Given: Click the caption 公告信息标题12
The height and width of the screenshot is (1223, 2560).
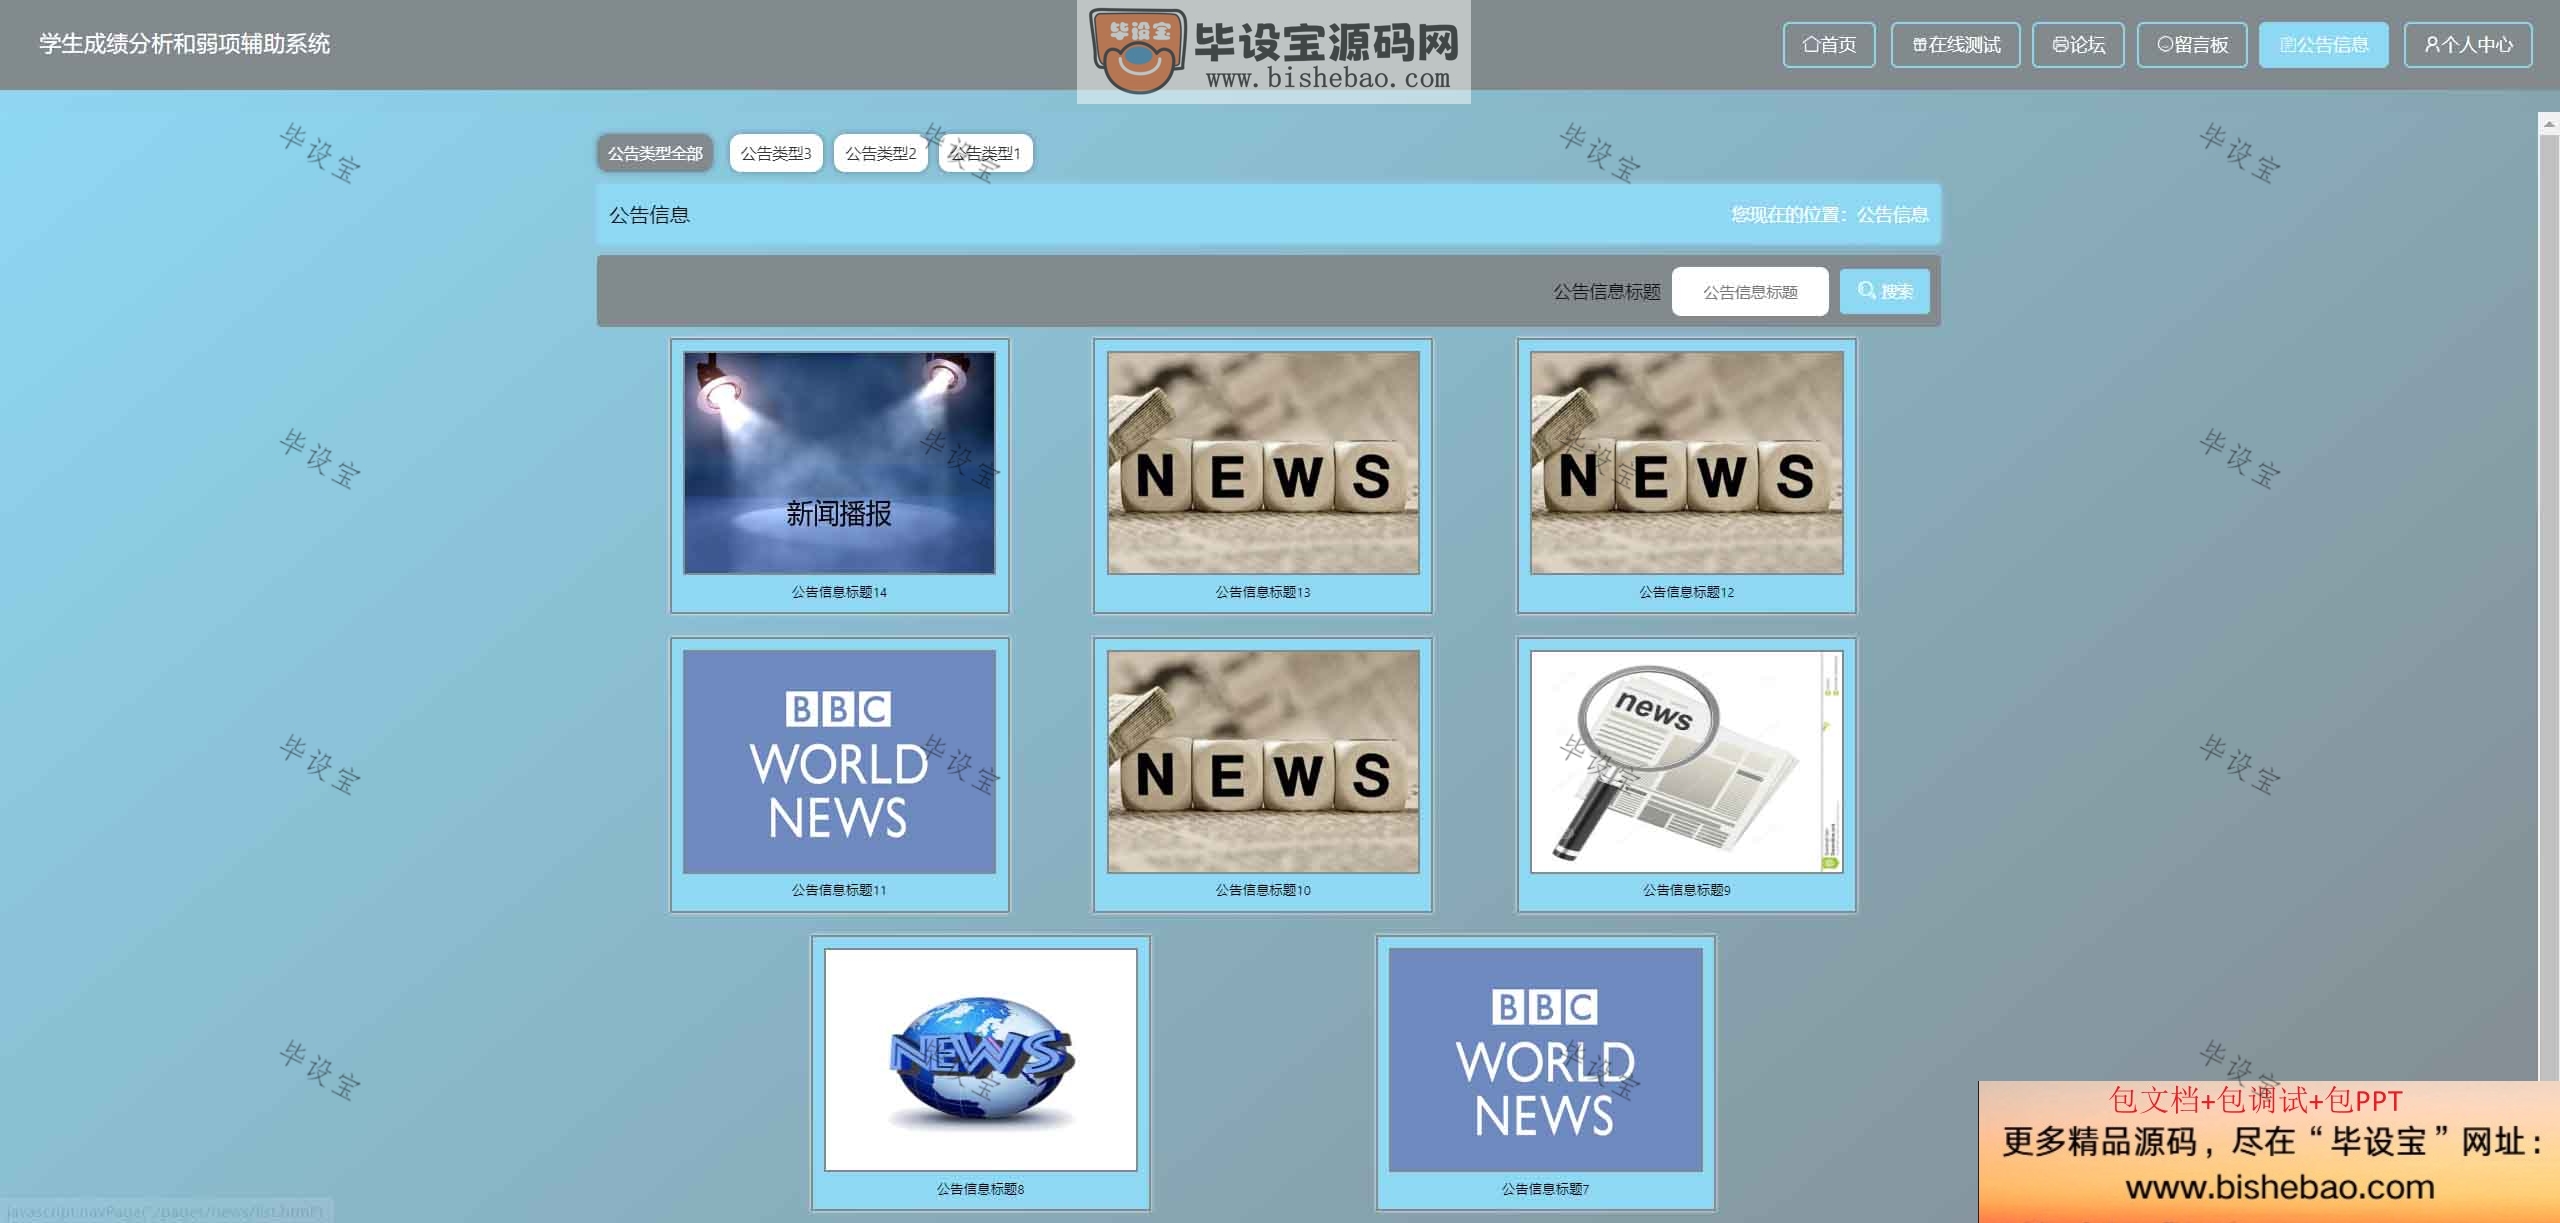Looking at the screenshot, I should point(1687,592).
